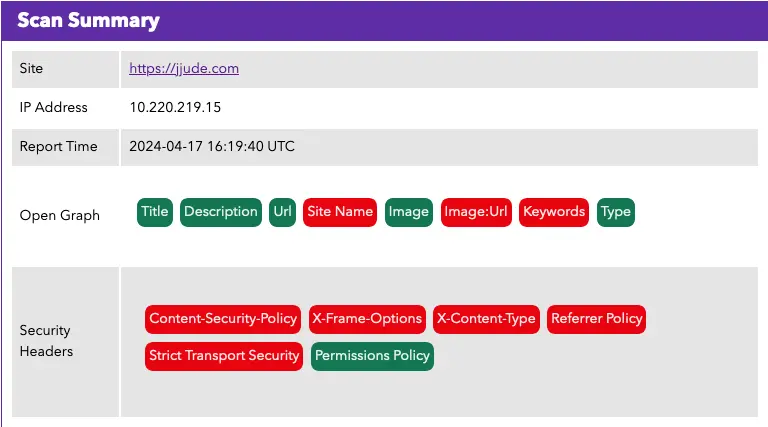Click the Content-Security-Policy header badge
This screenshot has width=768, height=427.
(x=223, y=319)
